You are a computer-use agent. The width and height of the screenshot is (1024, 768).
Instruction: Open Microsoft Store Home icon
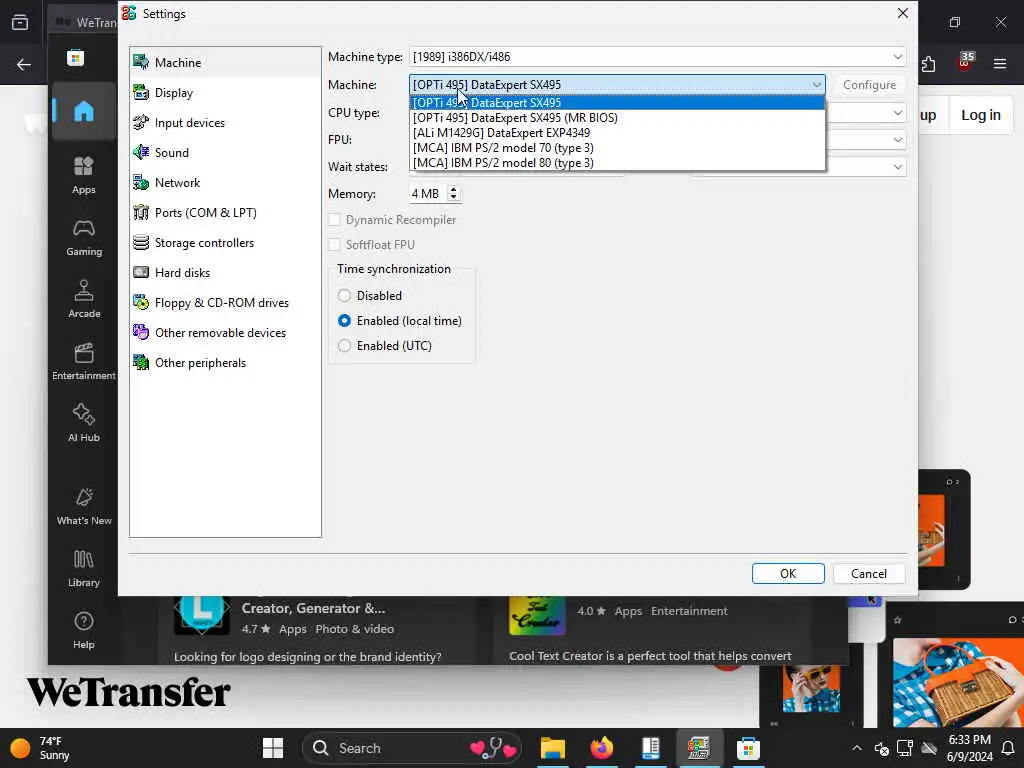point(84,112)
